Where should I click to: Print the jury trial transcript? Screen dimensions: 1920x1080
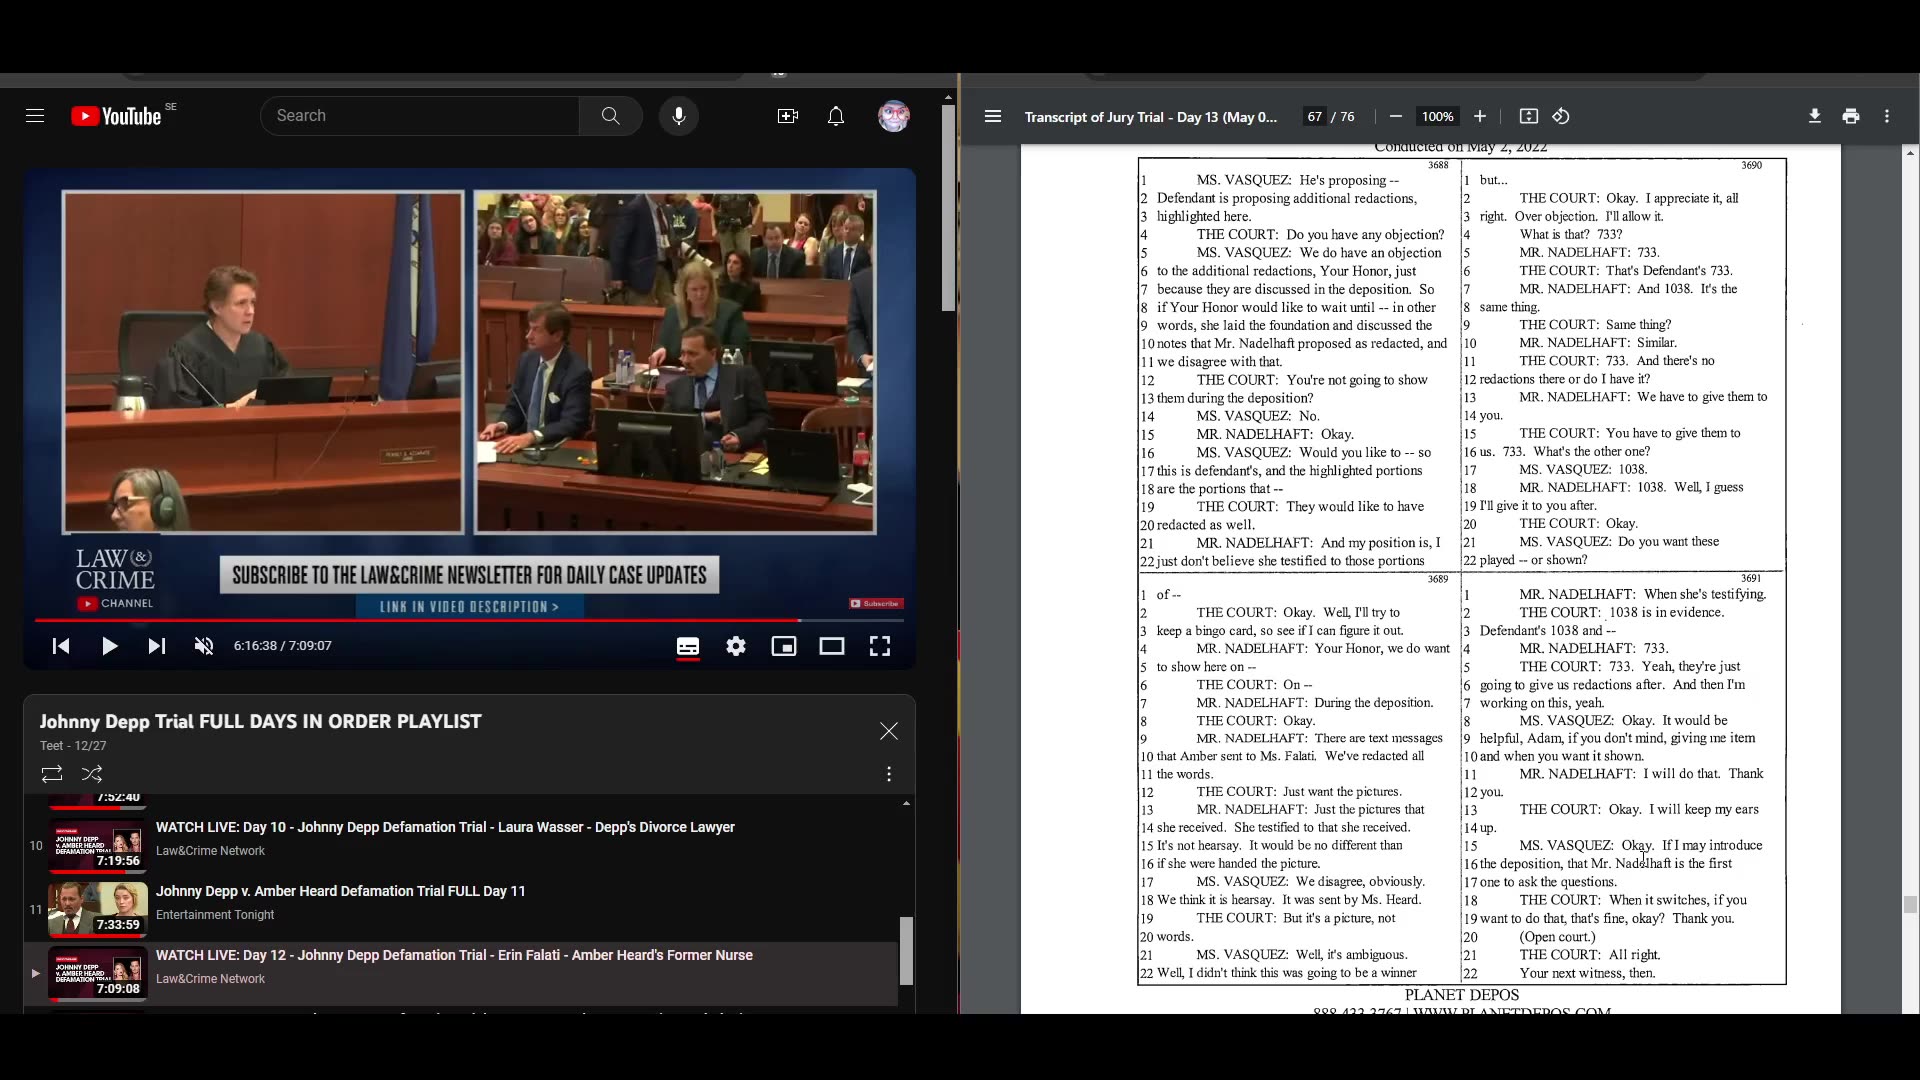(1849, 116)
